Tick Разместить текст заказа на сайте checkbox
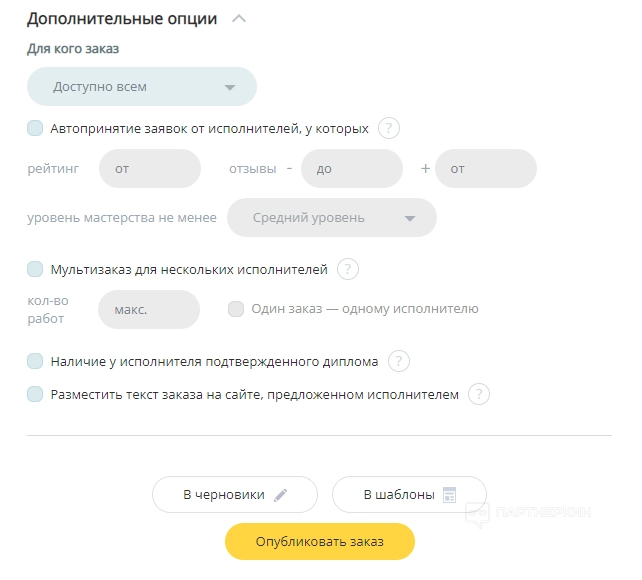 click(x=35, y=394)
